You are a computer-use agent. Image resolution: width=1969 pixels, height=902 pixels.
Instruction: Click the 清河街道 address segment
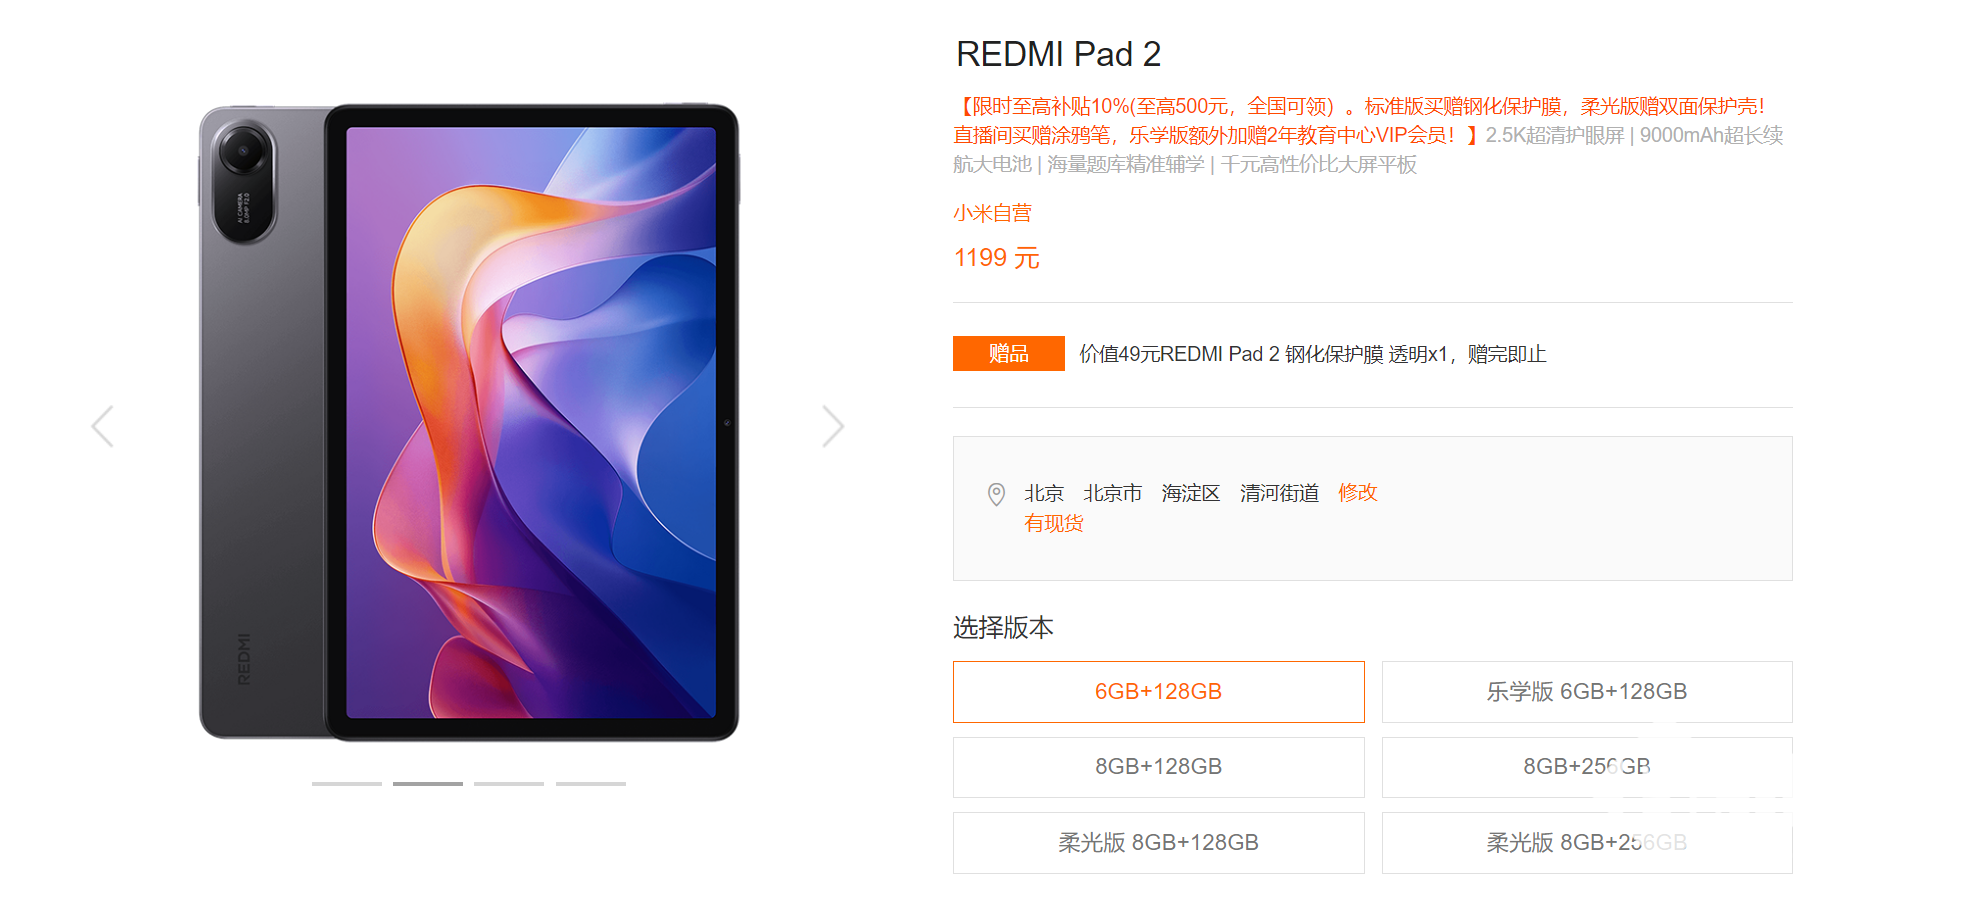point(1279,493)
